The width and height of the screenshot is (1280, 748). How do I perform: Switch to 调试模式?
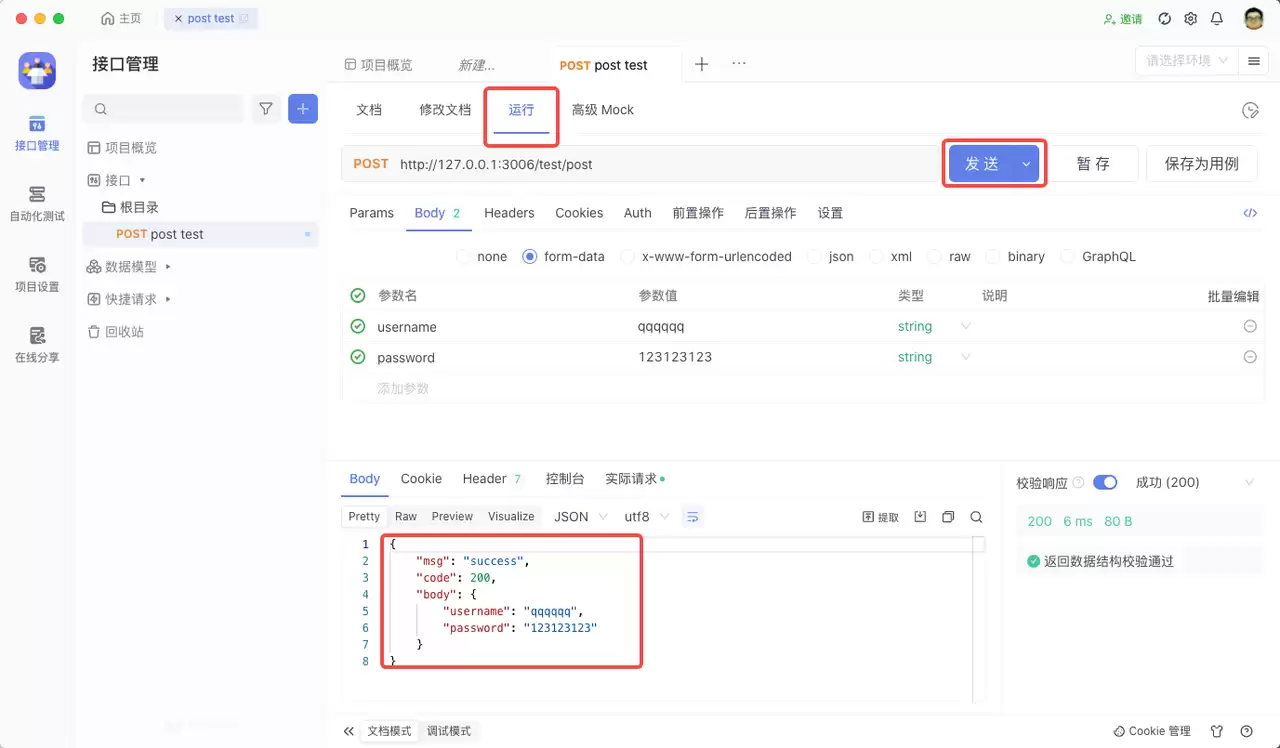click(449, 731)
